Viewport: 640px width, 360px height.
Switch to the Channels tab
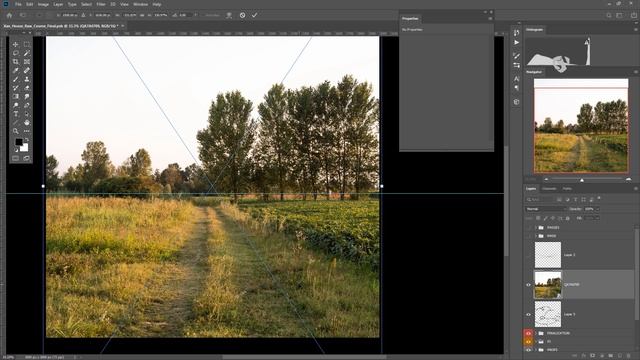549,189
